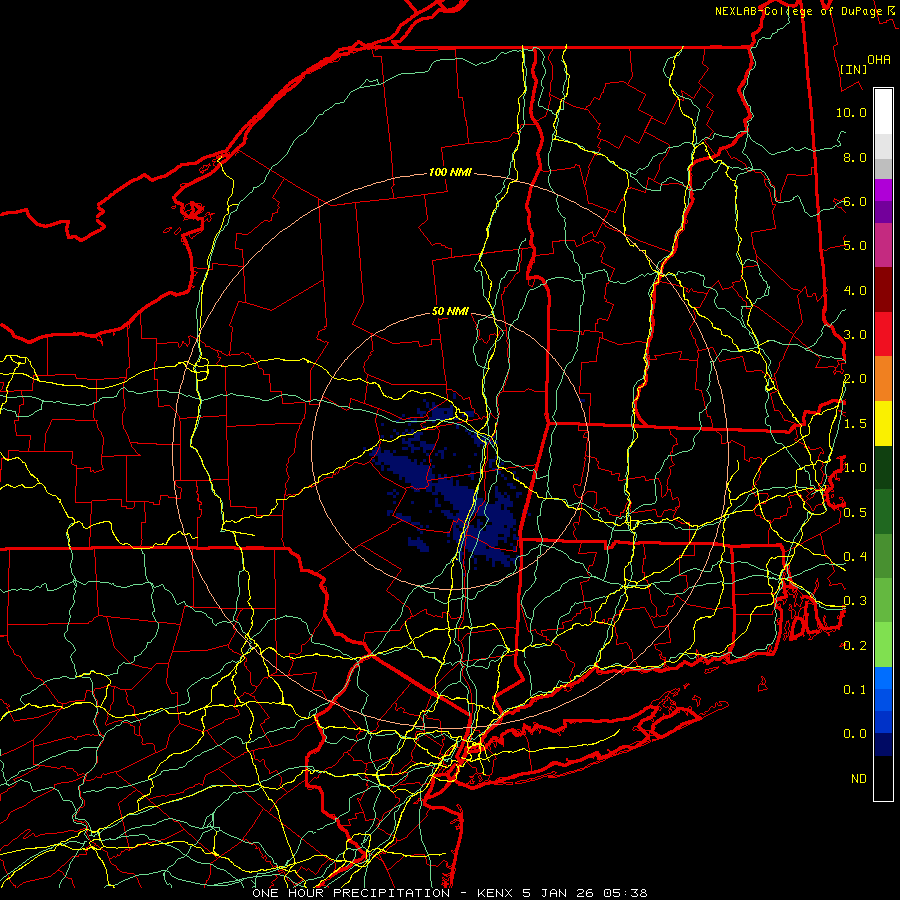Pick the orange legend swatch
900x900 pixels.
click(883, 378)
